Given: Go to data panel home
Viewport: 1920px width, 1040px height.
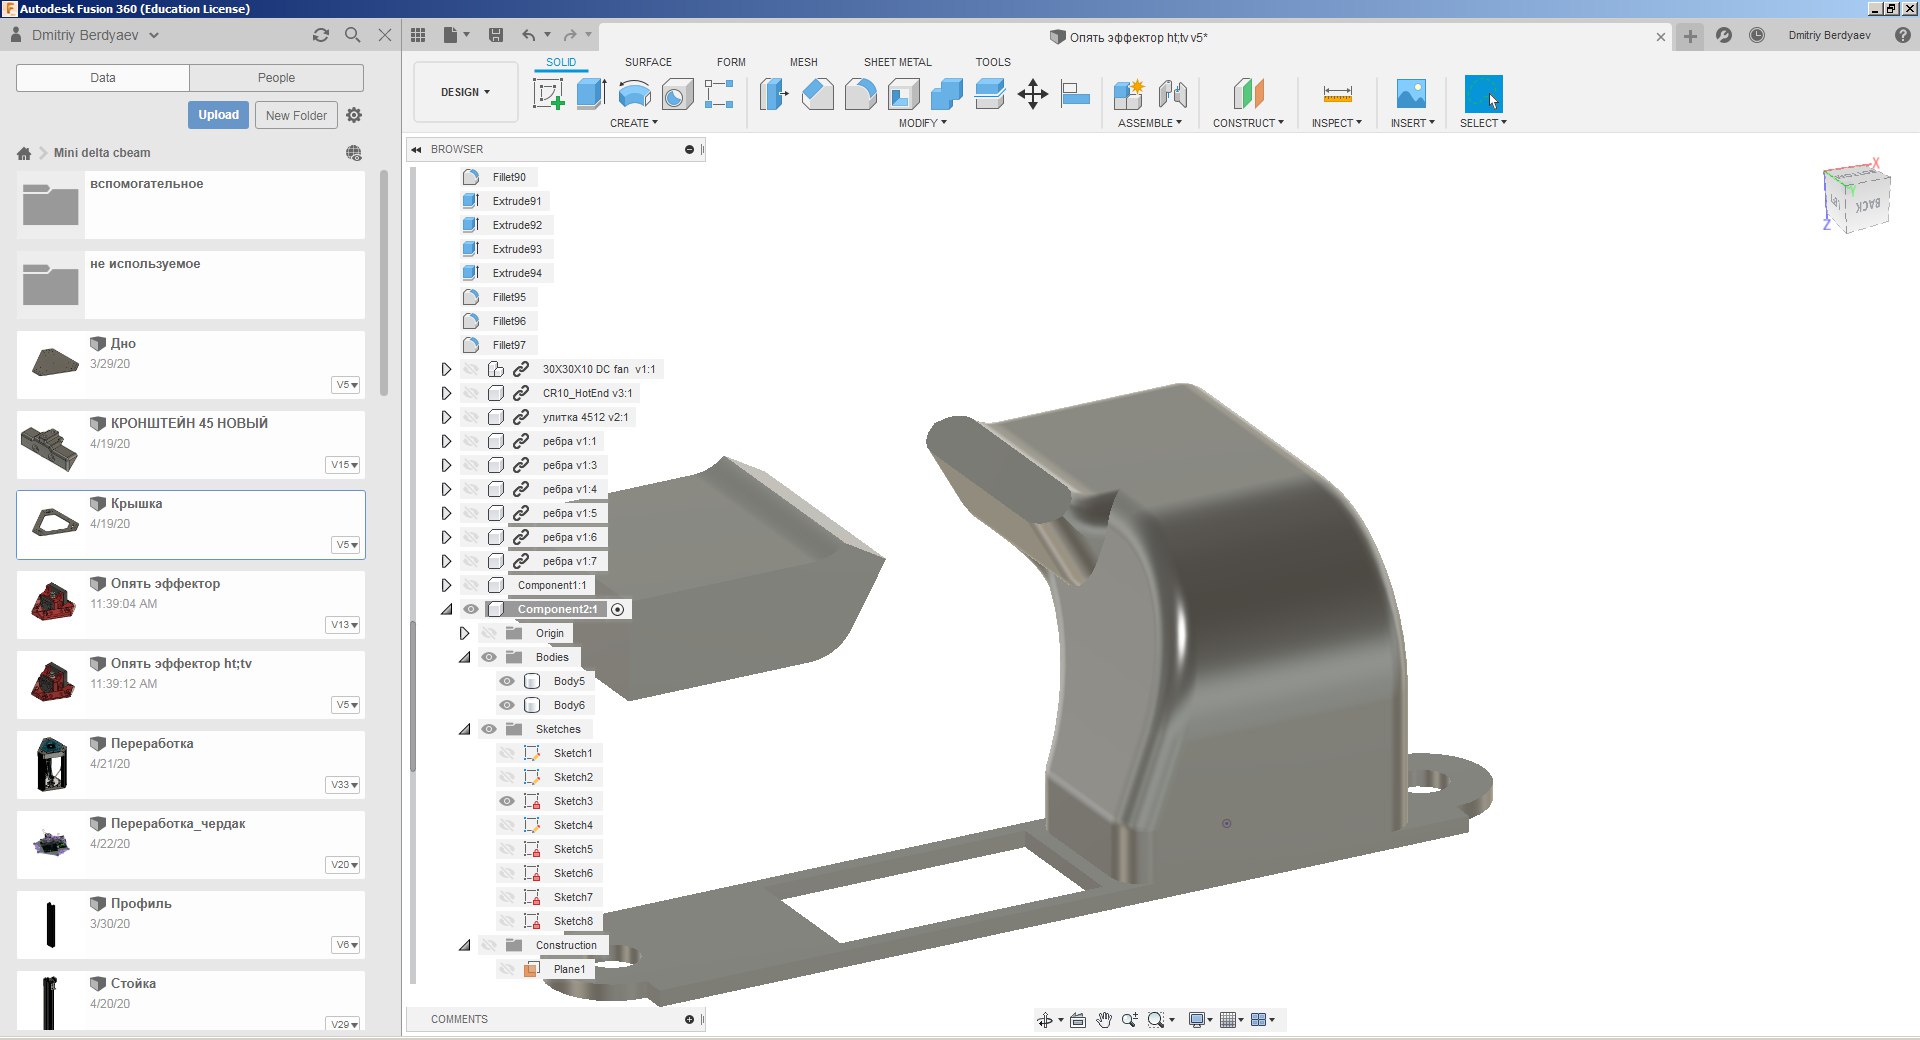Looking at the screenshot, I should click(x=24, y=153).
